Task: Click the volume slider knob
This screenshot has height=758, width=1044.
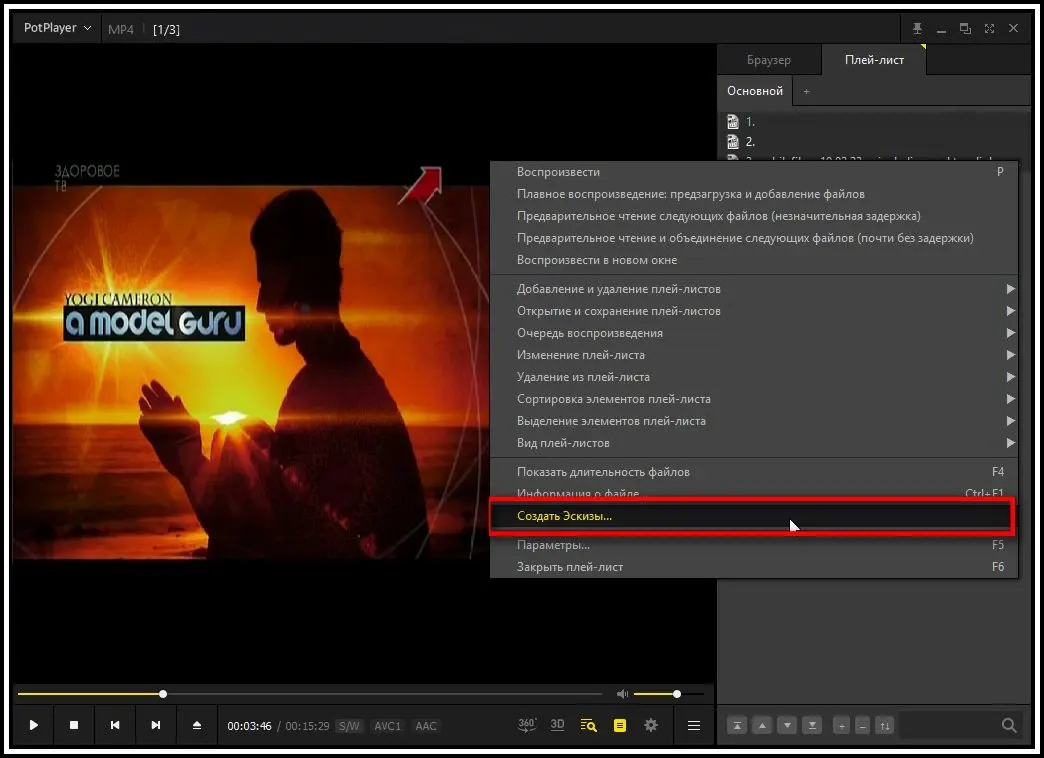Action: (677, 694)
